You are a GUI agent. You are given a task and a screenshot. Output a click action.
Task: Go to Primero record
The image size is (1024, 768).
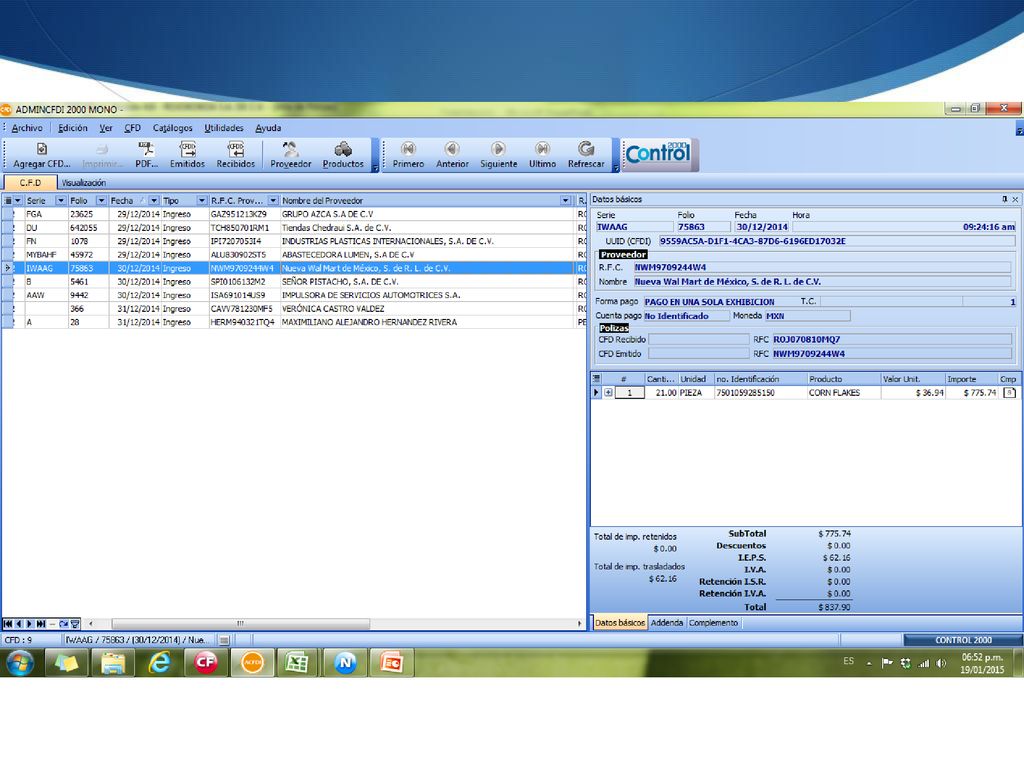pos(408,155)
